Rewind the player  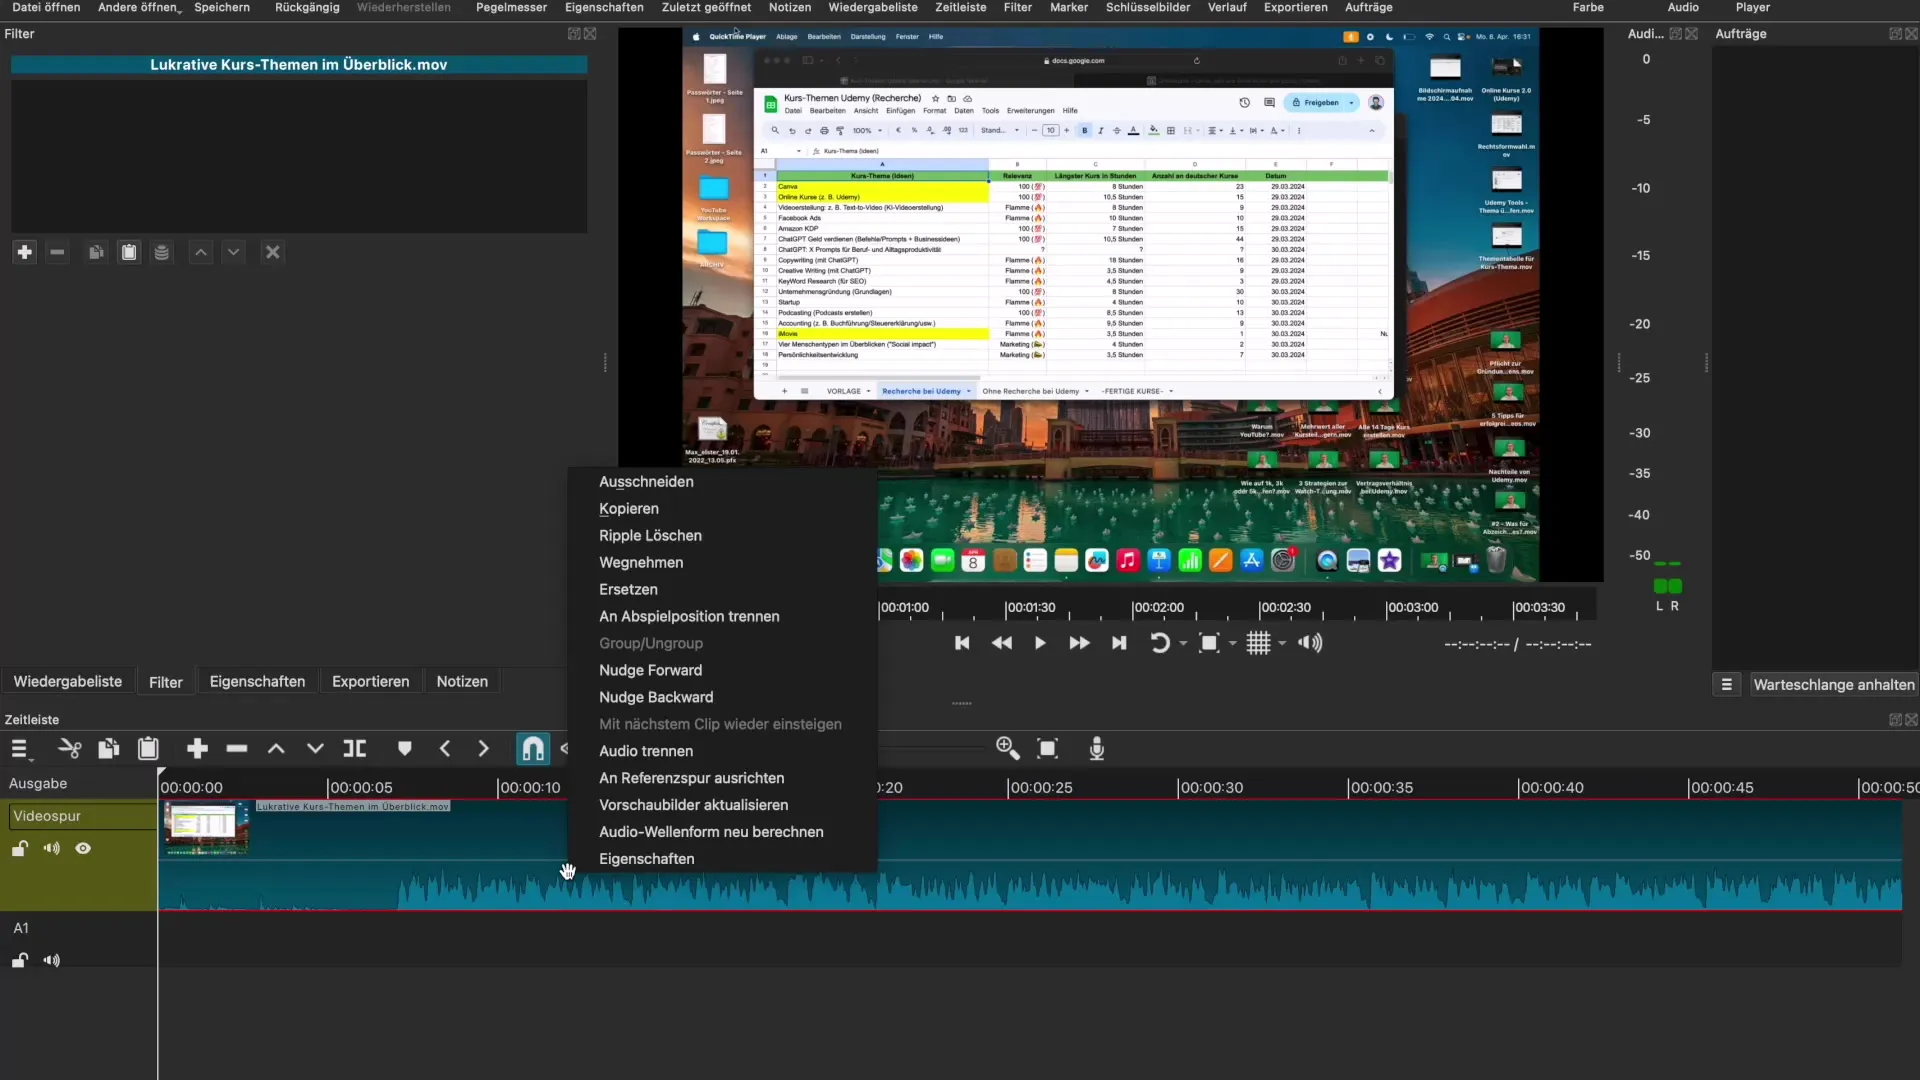pyautogui.click(x=1001, y=643)
